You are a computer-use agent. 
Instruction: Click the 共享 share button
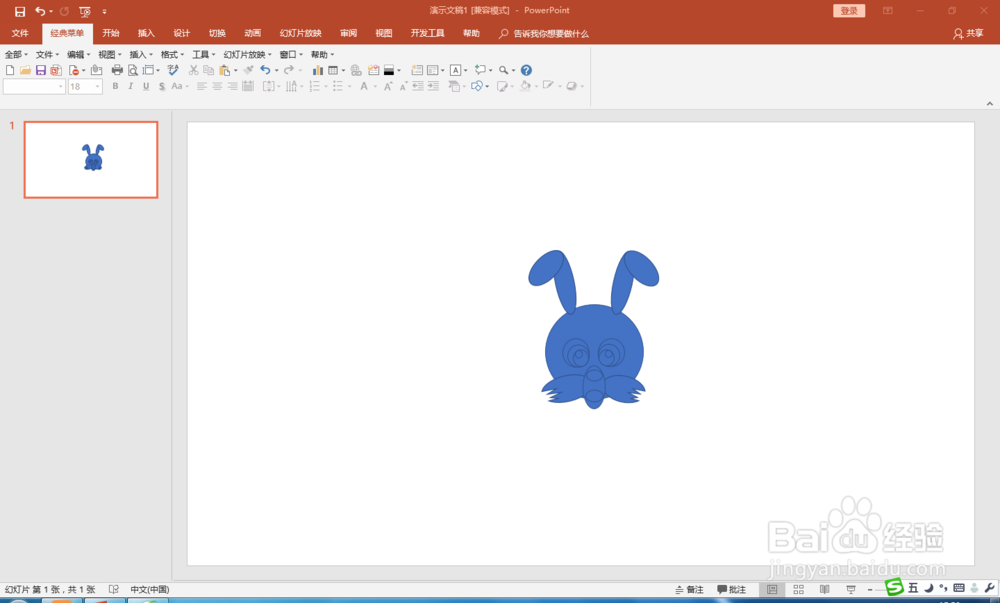point(968,33)
